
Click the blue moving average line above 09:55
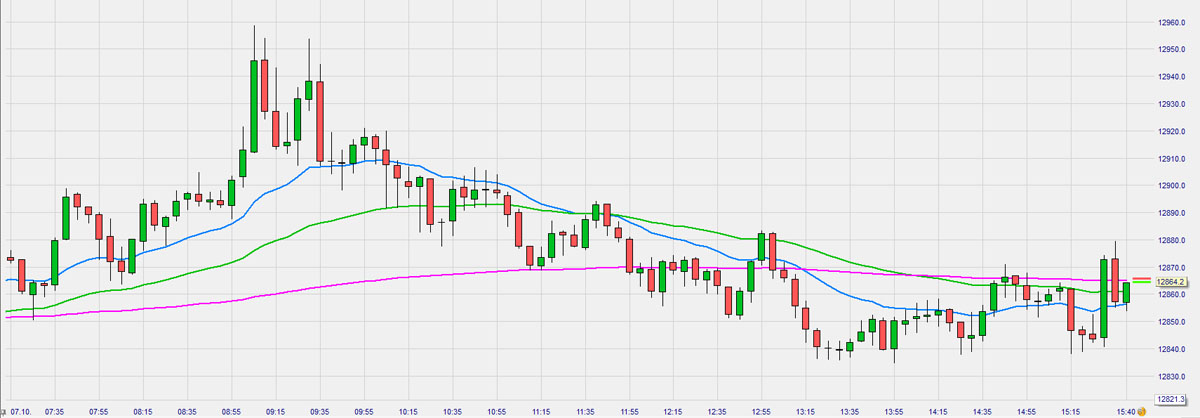[x=364, y=161]
